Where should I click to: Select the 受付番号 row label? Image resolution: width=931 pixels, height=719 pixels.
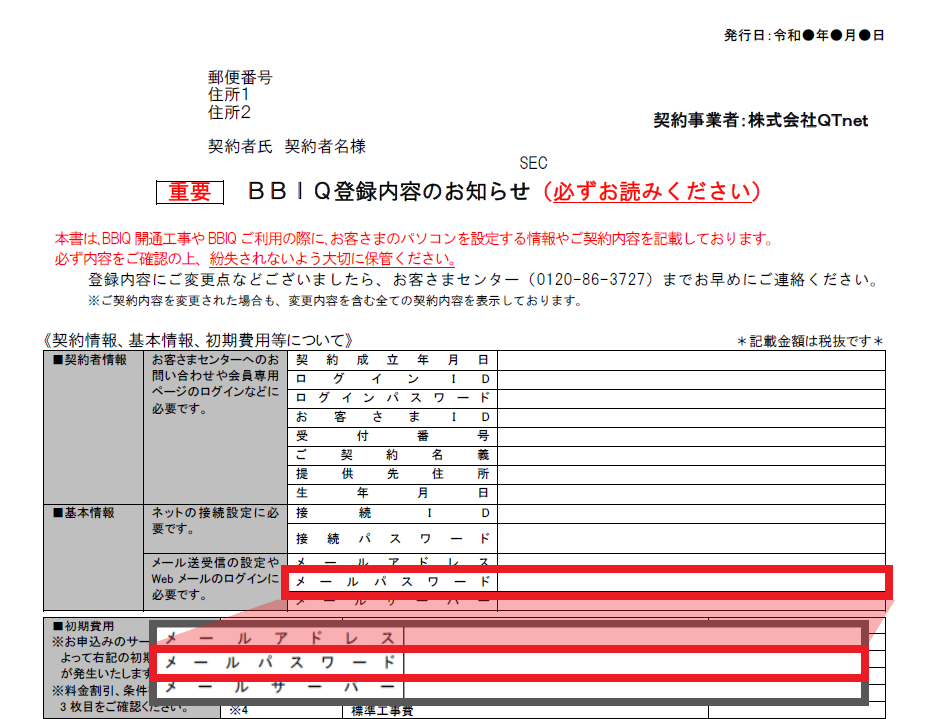pyautogui.click(x=392, y=436)
